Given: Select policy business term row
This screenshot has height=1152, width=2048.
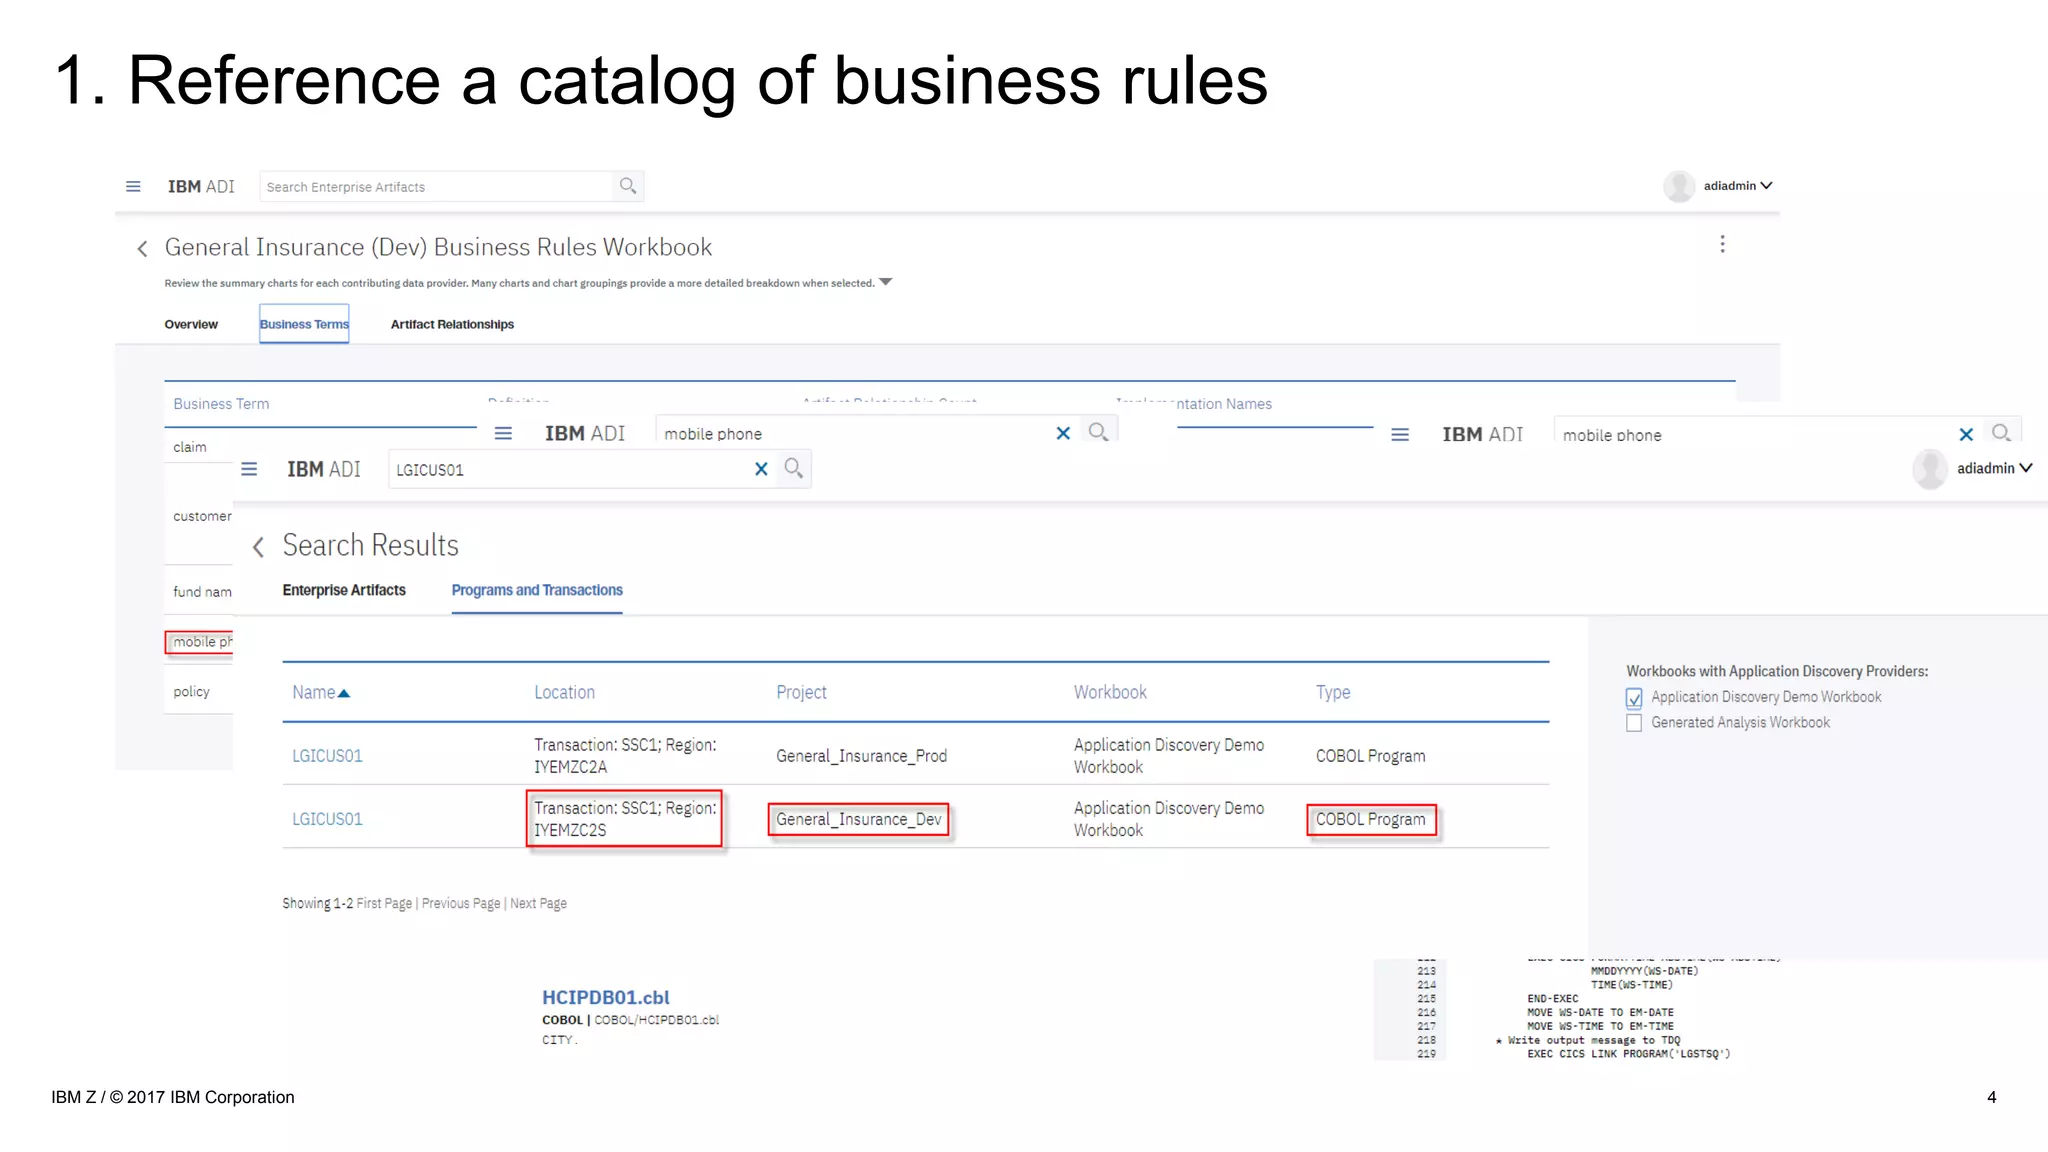Looking at the screenshot, I should pyautogui.click(x=199, y=691).
